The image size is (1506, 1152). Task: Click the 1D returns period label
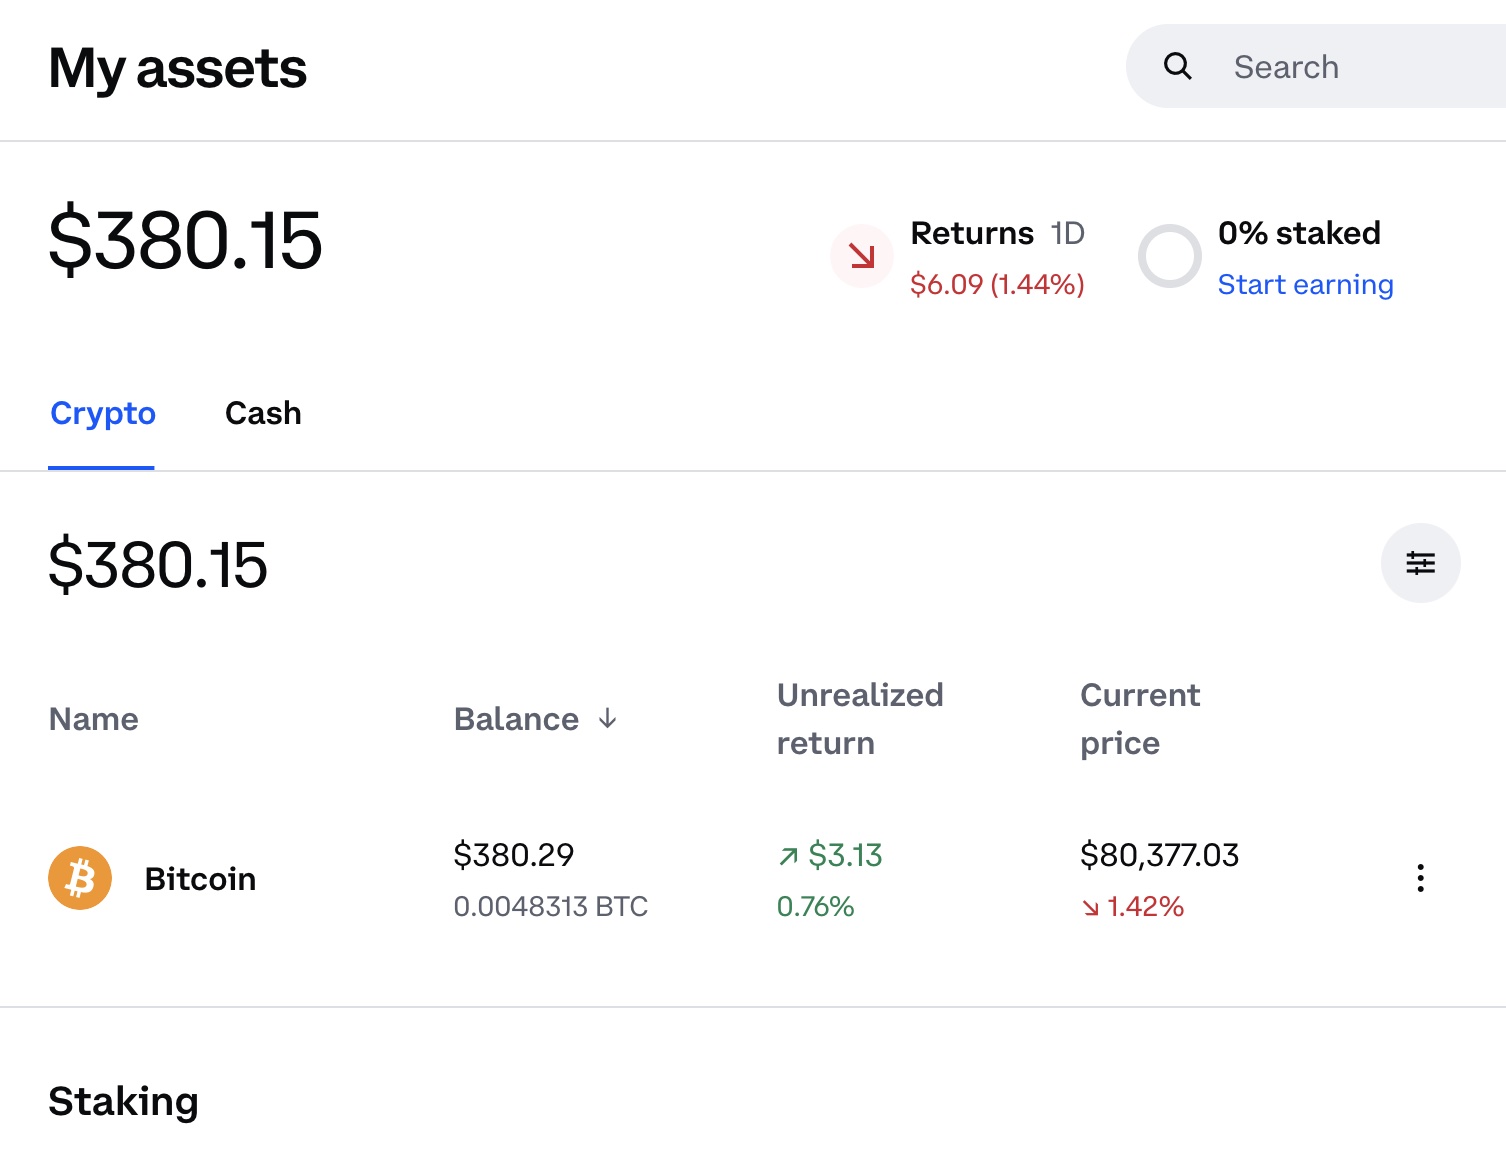1067,233
